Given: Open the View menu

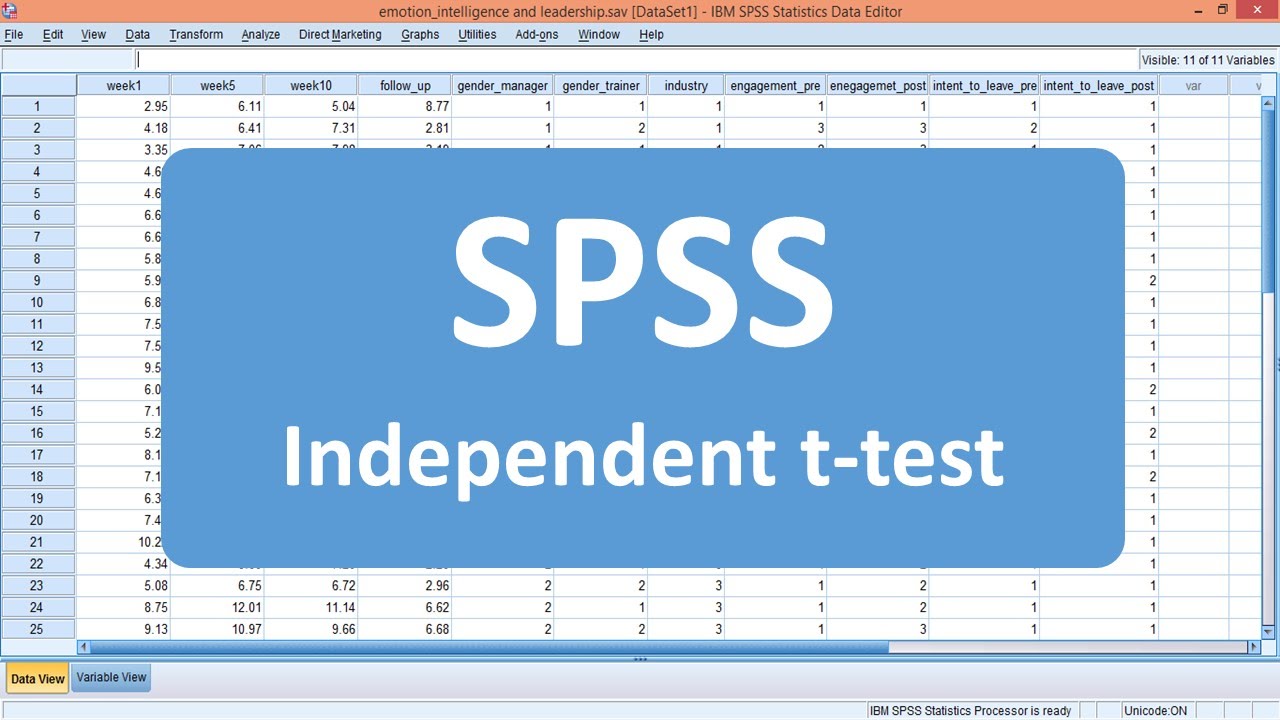Looking at the screenshot, I should (x=93, y=34).
